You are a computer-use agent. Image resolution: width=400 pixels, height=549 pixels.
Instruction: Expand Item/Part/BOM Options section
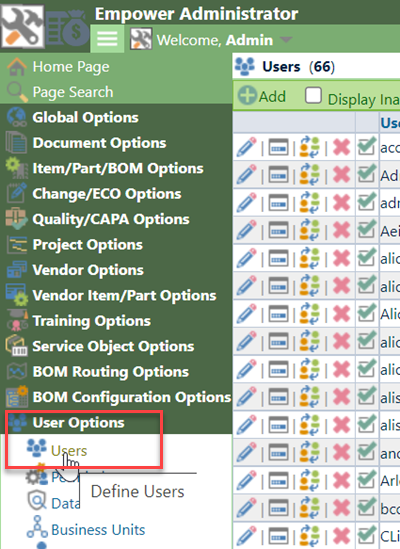point(118,168)
